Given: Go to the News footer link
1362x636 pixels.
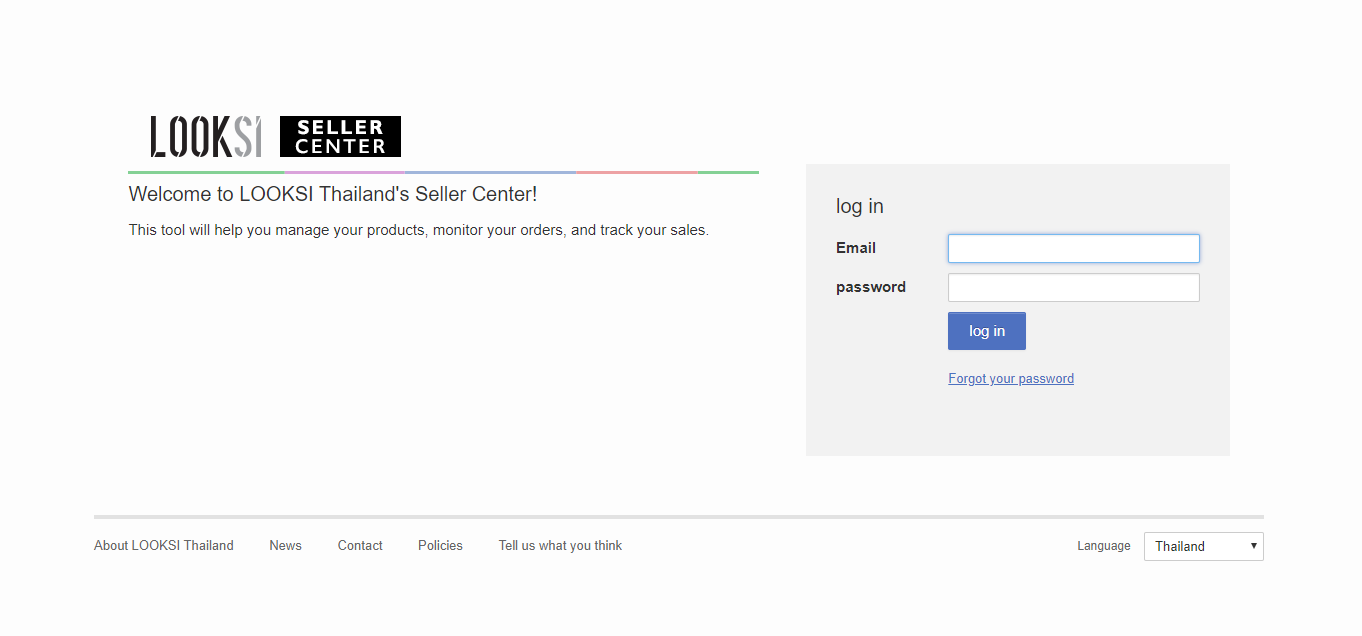Looking at the screenshot, I should (x=285, y=545).
